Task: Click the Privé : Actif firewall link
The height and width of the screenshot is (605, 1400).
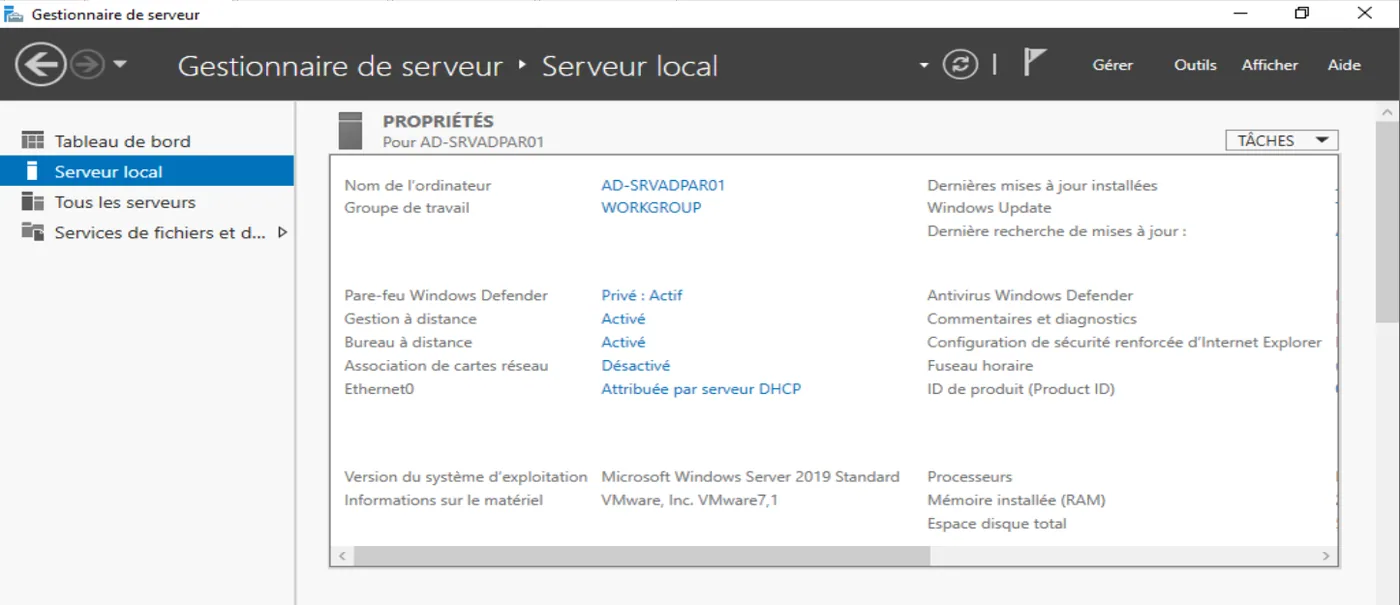Action: (x=642, y=295)
